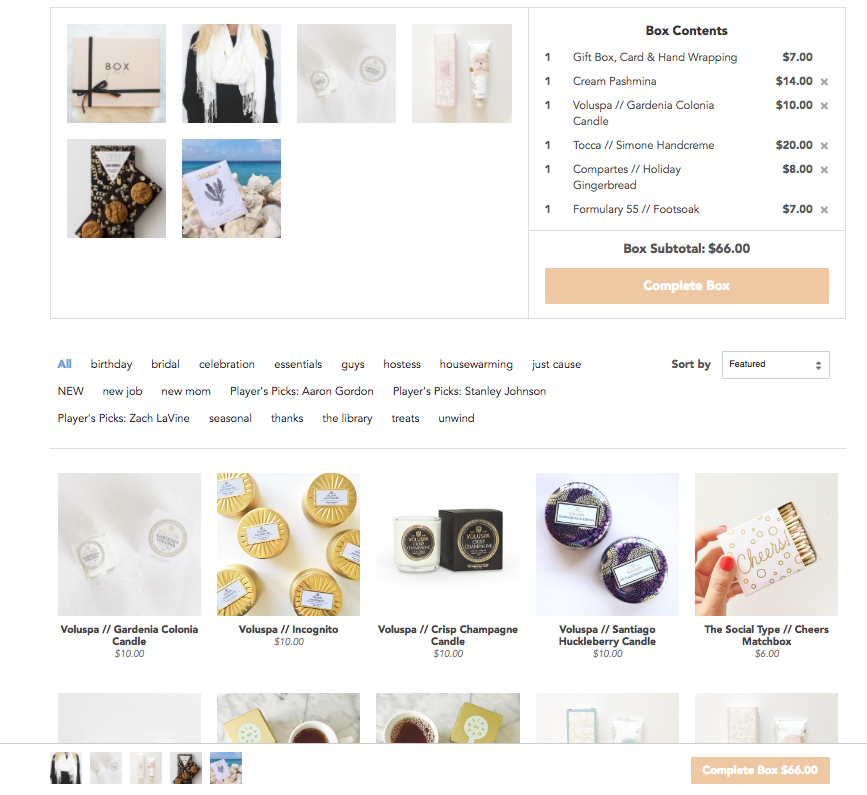Click the Complete Box button in summary
This screenshot has width=867, height=795.
click(686, 286)
